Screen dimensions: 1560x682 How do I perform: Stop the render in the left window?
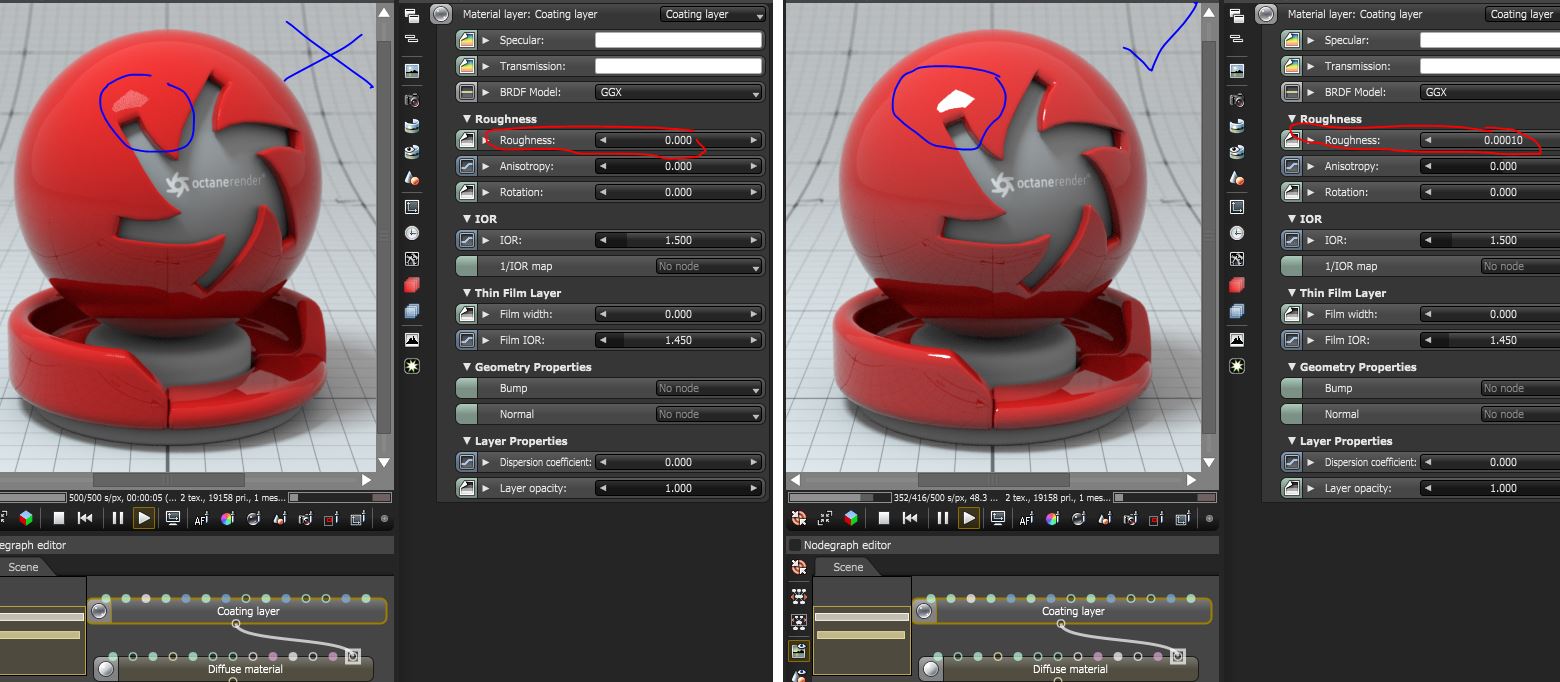click(x=59, y=518)
